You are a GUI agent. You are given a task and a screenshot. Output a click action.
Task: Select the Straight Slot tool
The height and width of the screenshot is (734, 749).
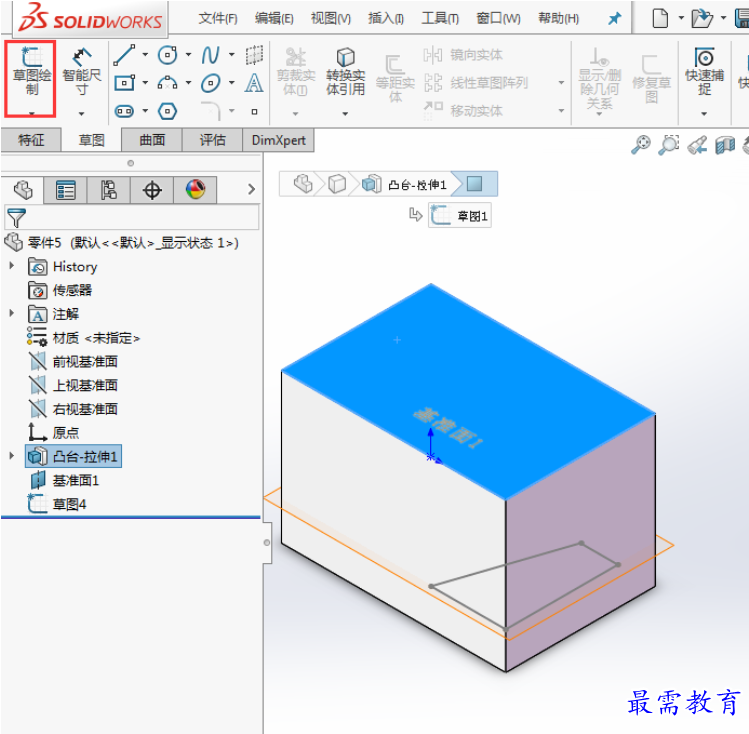coord(124,111)
